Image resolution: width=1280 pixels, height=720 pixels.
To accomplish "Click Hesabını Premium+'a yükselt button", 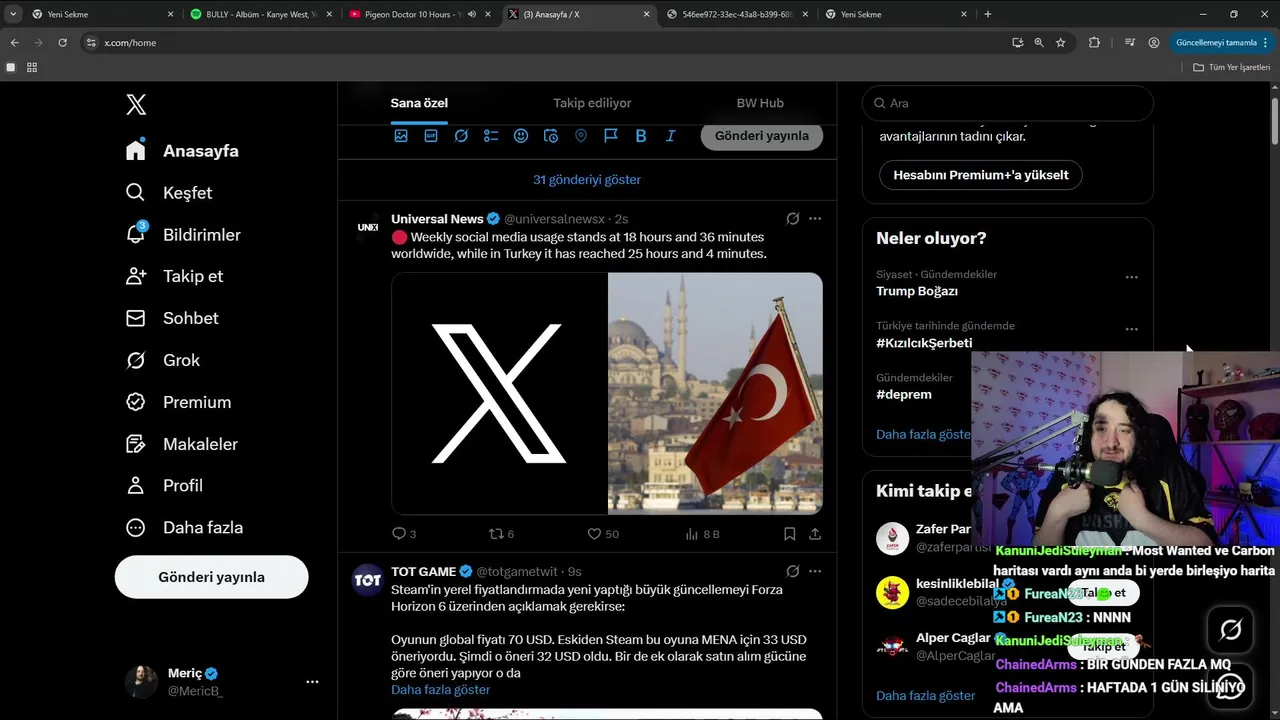I will 981,175.
